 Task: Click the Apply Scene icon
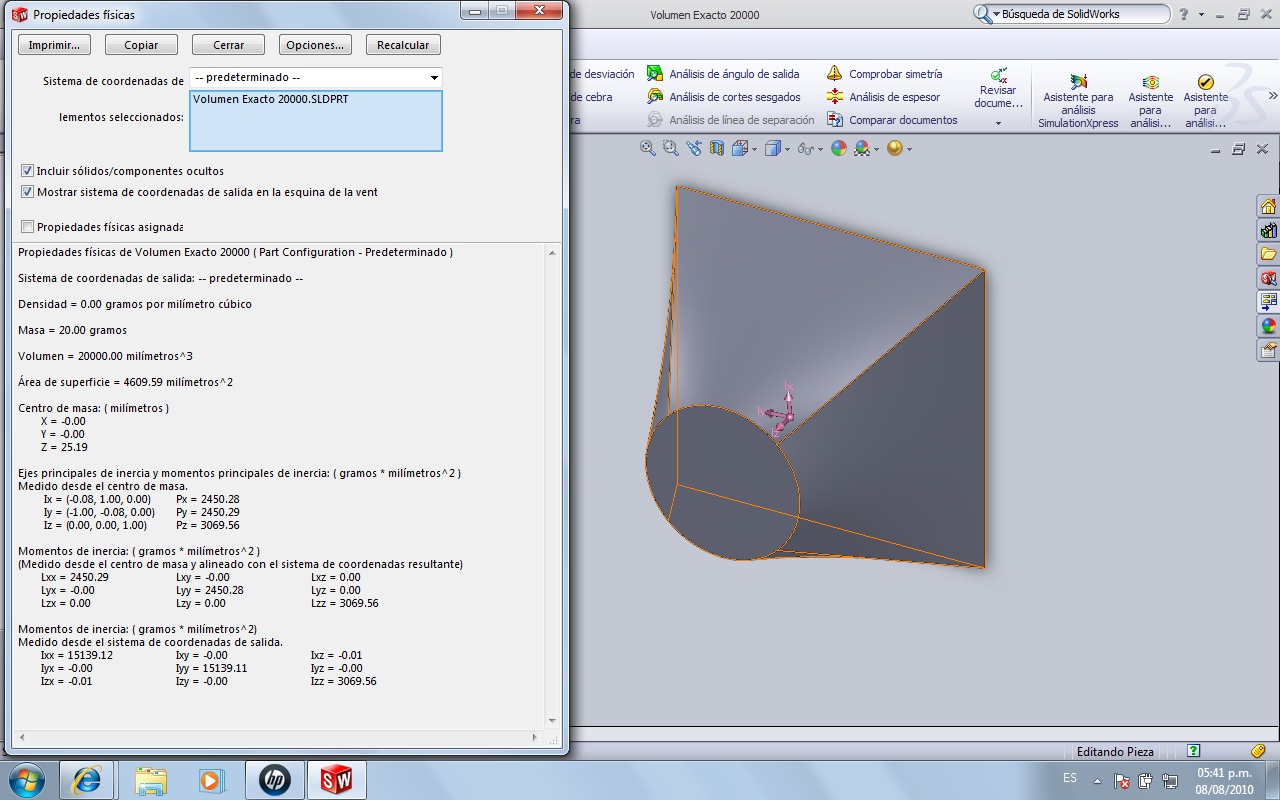click(861, 148)
